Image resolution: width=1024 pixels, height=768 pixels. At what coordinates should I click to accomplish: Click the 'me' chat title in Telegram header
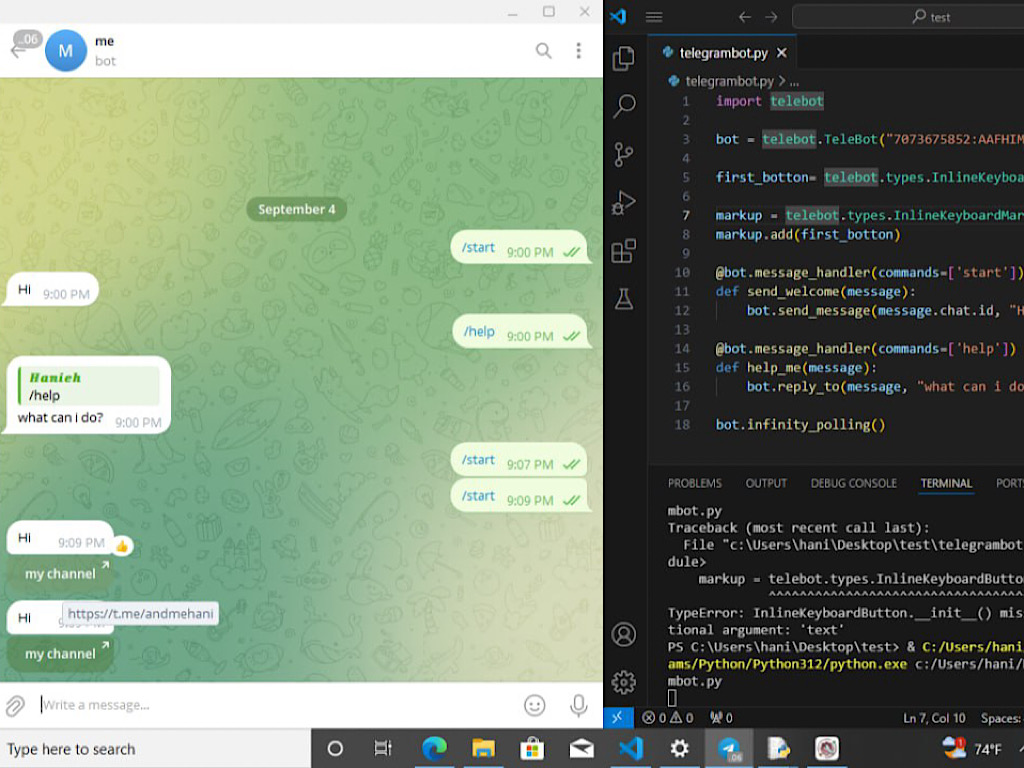(x=104, y=41)
